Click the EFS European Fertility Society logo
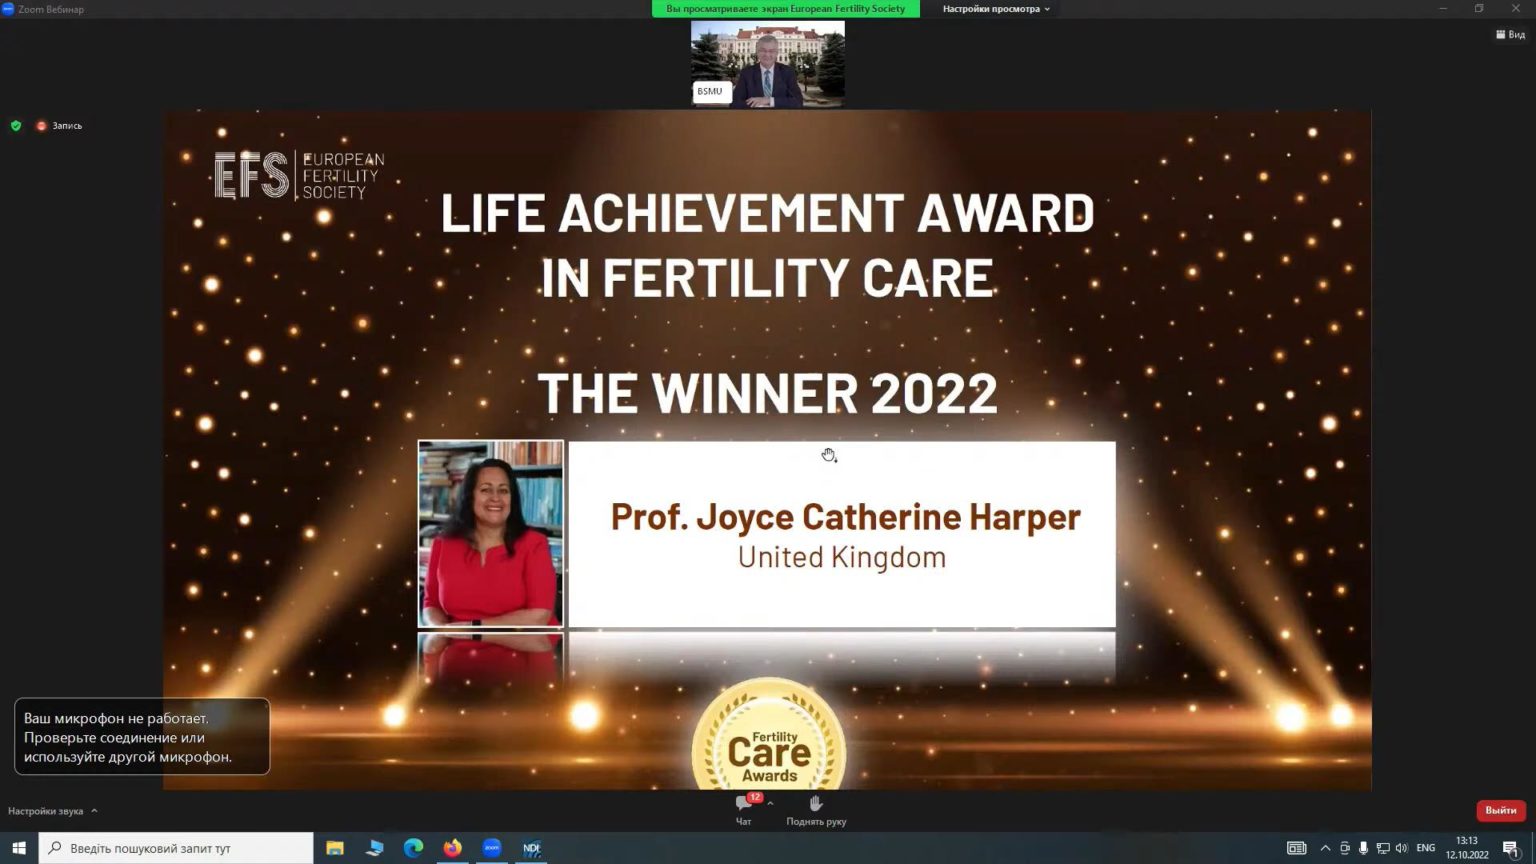 click(299, 175)
